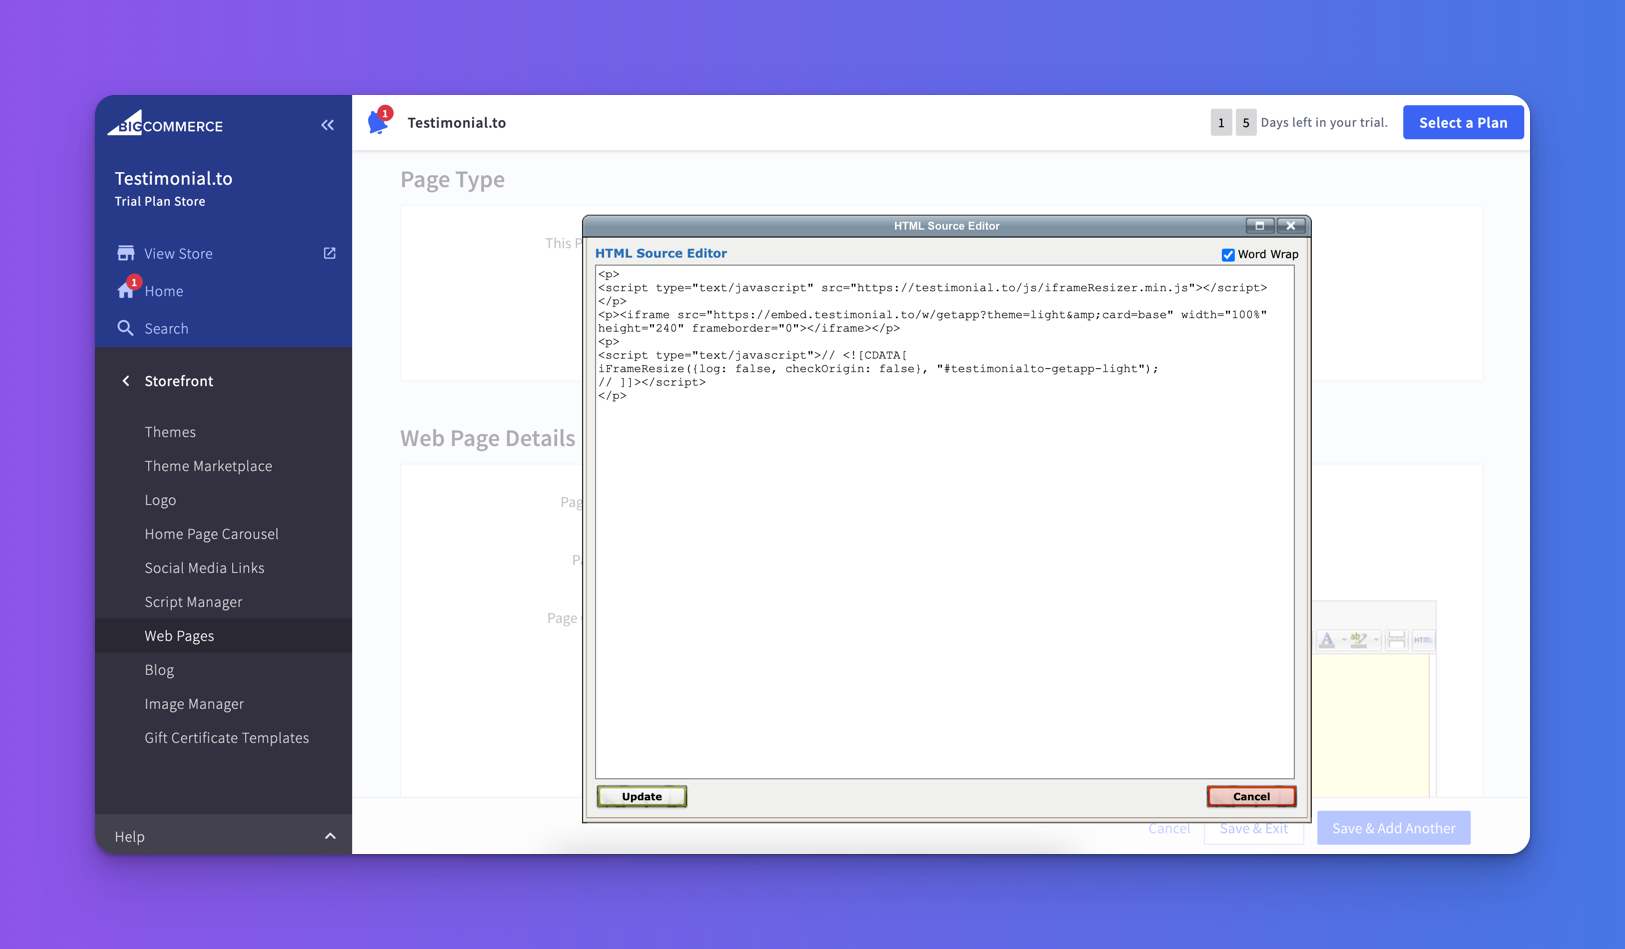This screenshot has width=1625, height=949.
Task: Click the Search magnifier icon
Action: tap(126, 328)
